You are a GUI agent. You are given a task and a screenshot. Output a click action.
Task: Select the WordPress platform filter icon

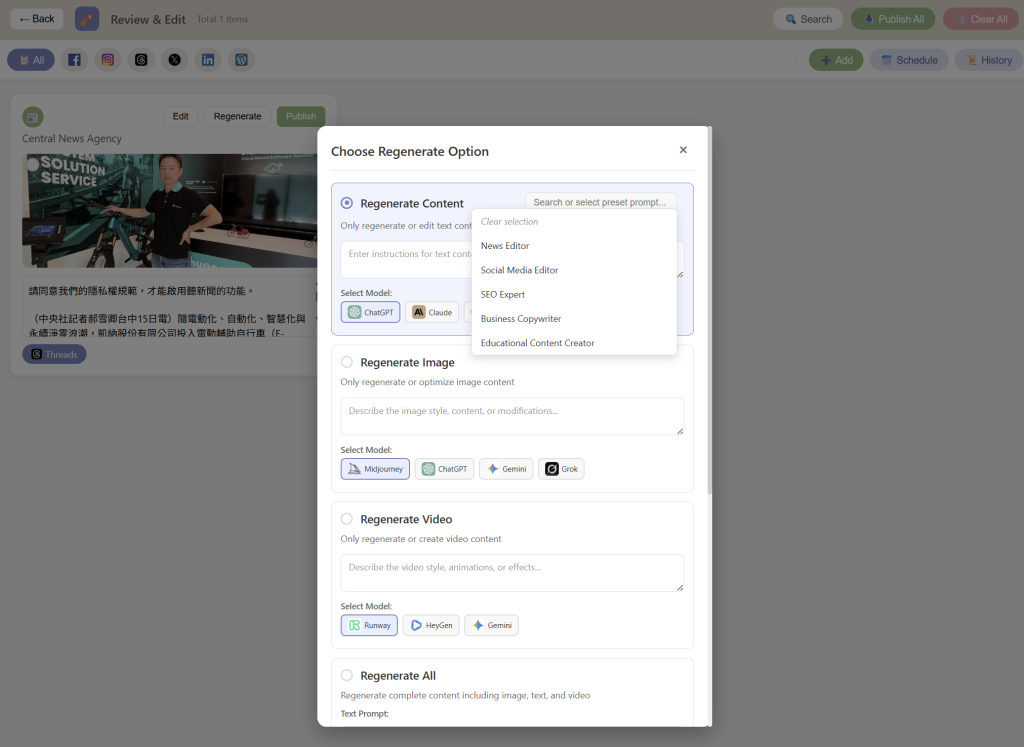tap(241, 60)
